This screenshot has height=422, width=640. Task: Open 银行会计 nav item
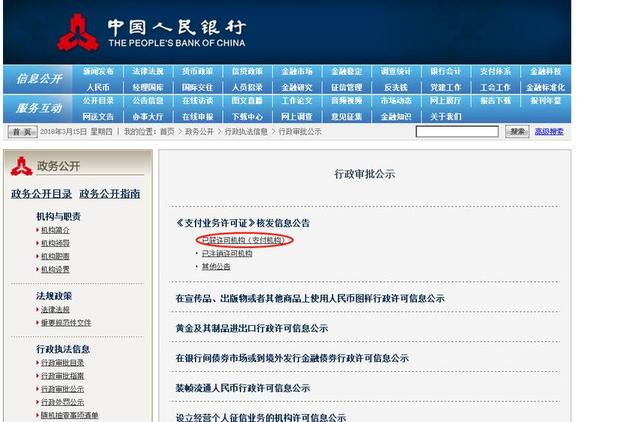click(446, 71)
